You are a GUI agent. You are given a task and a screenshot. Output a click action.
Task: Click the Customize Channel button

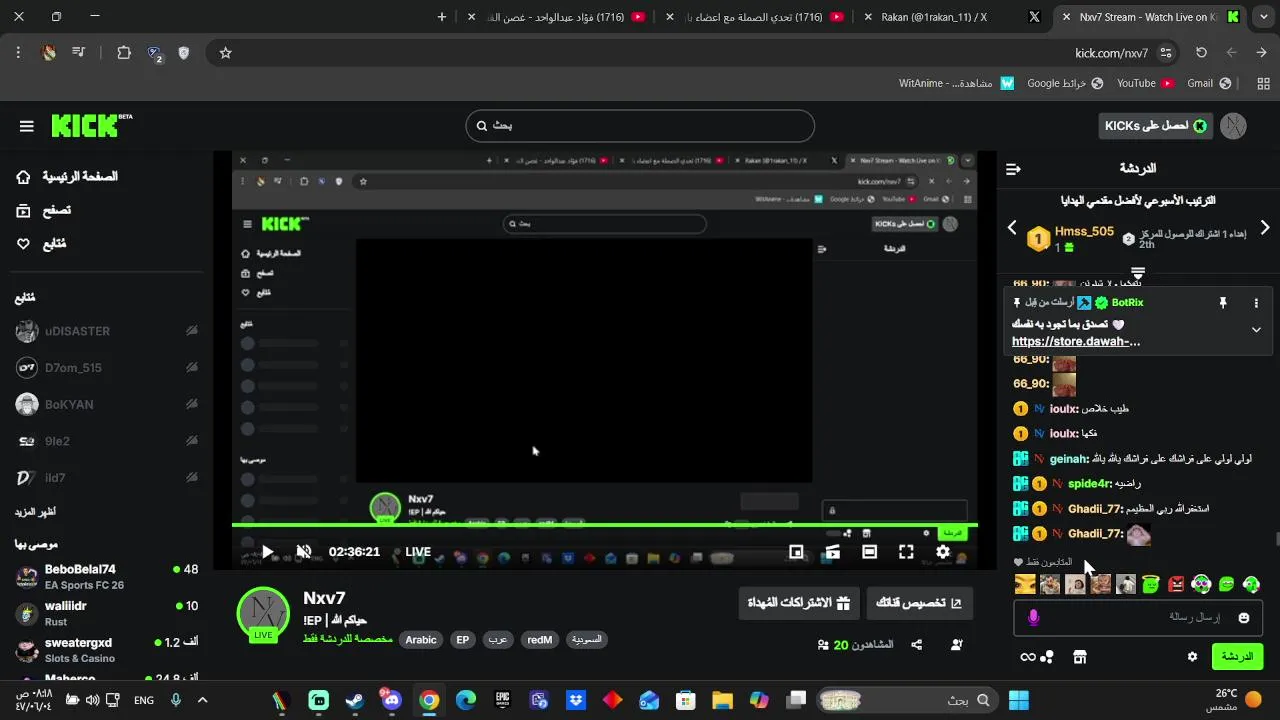(x=919, y=603)
